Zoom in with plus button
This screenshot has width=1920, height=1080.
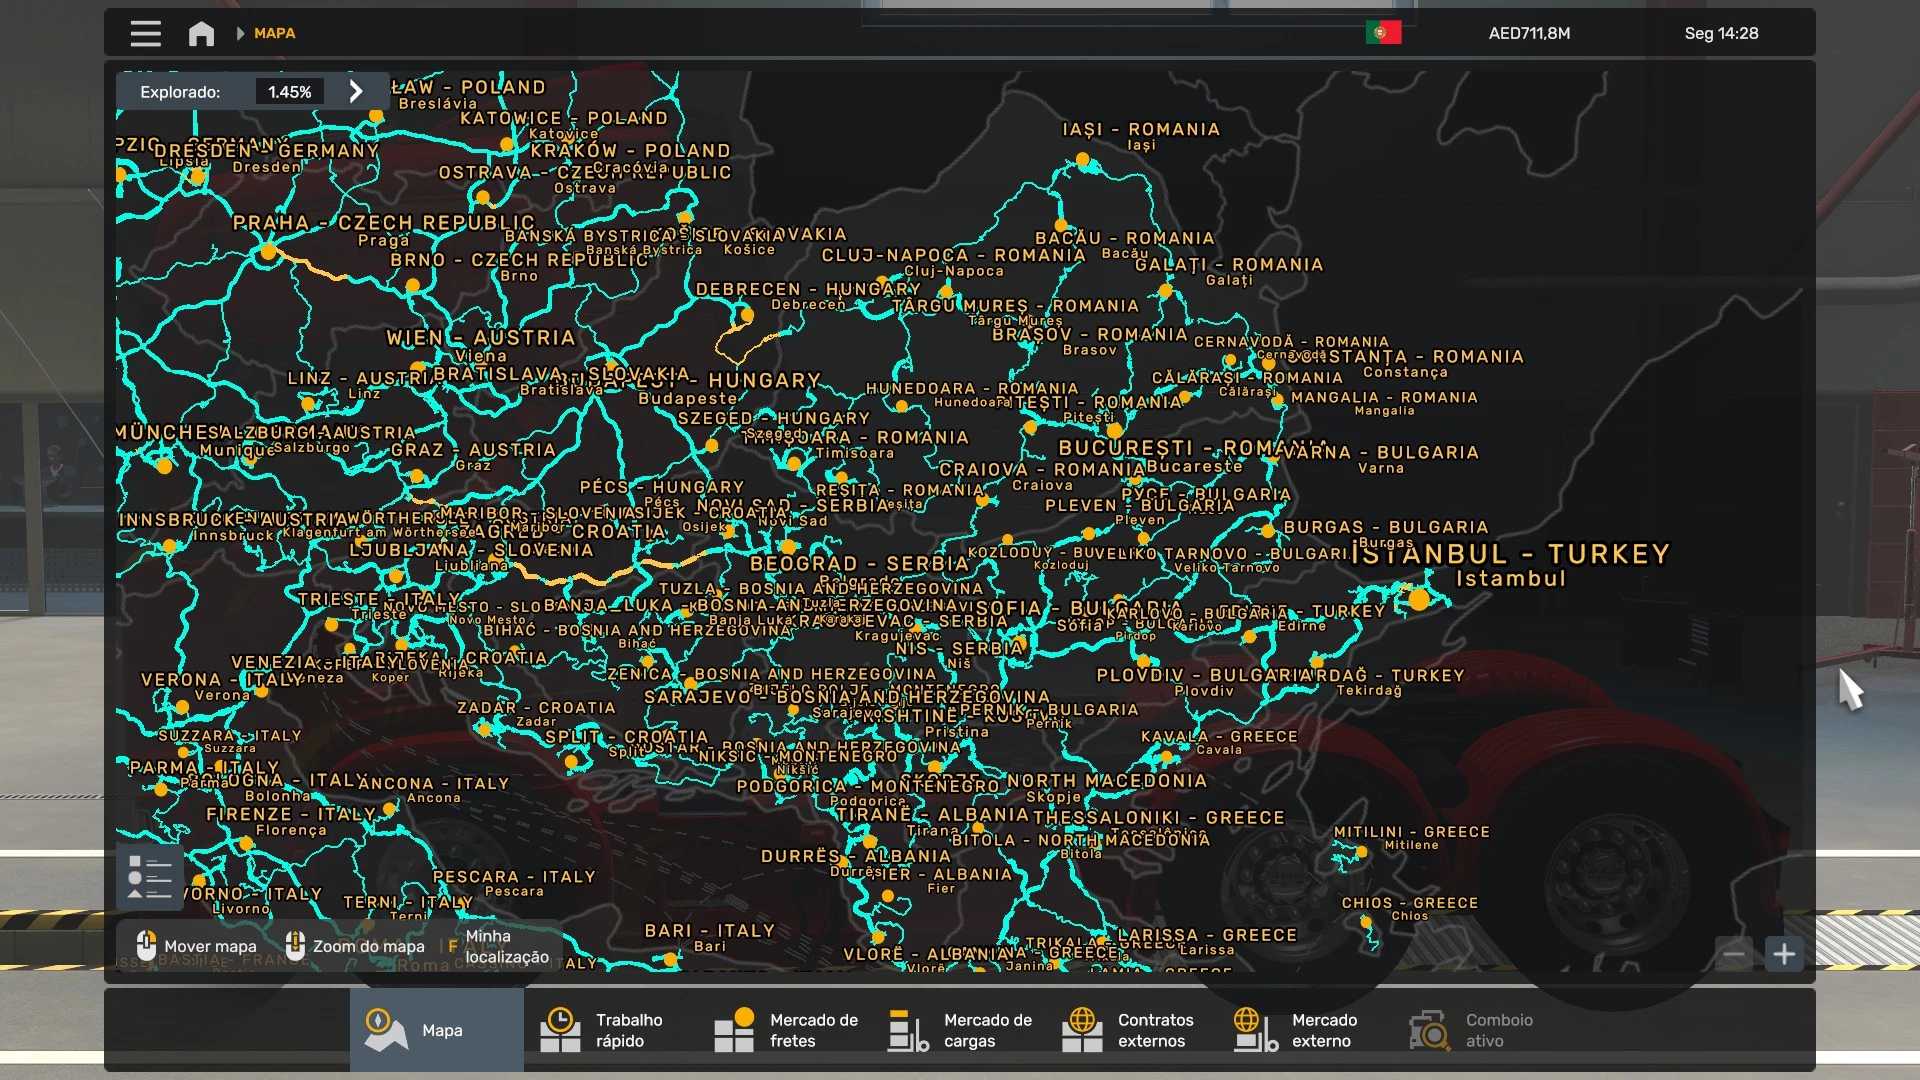click(1784, 954)
